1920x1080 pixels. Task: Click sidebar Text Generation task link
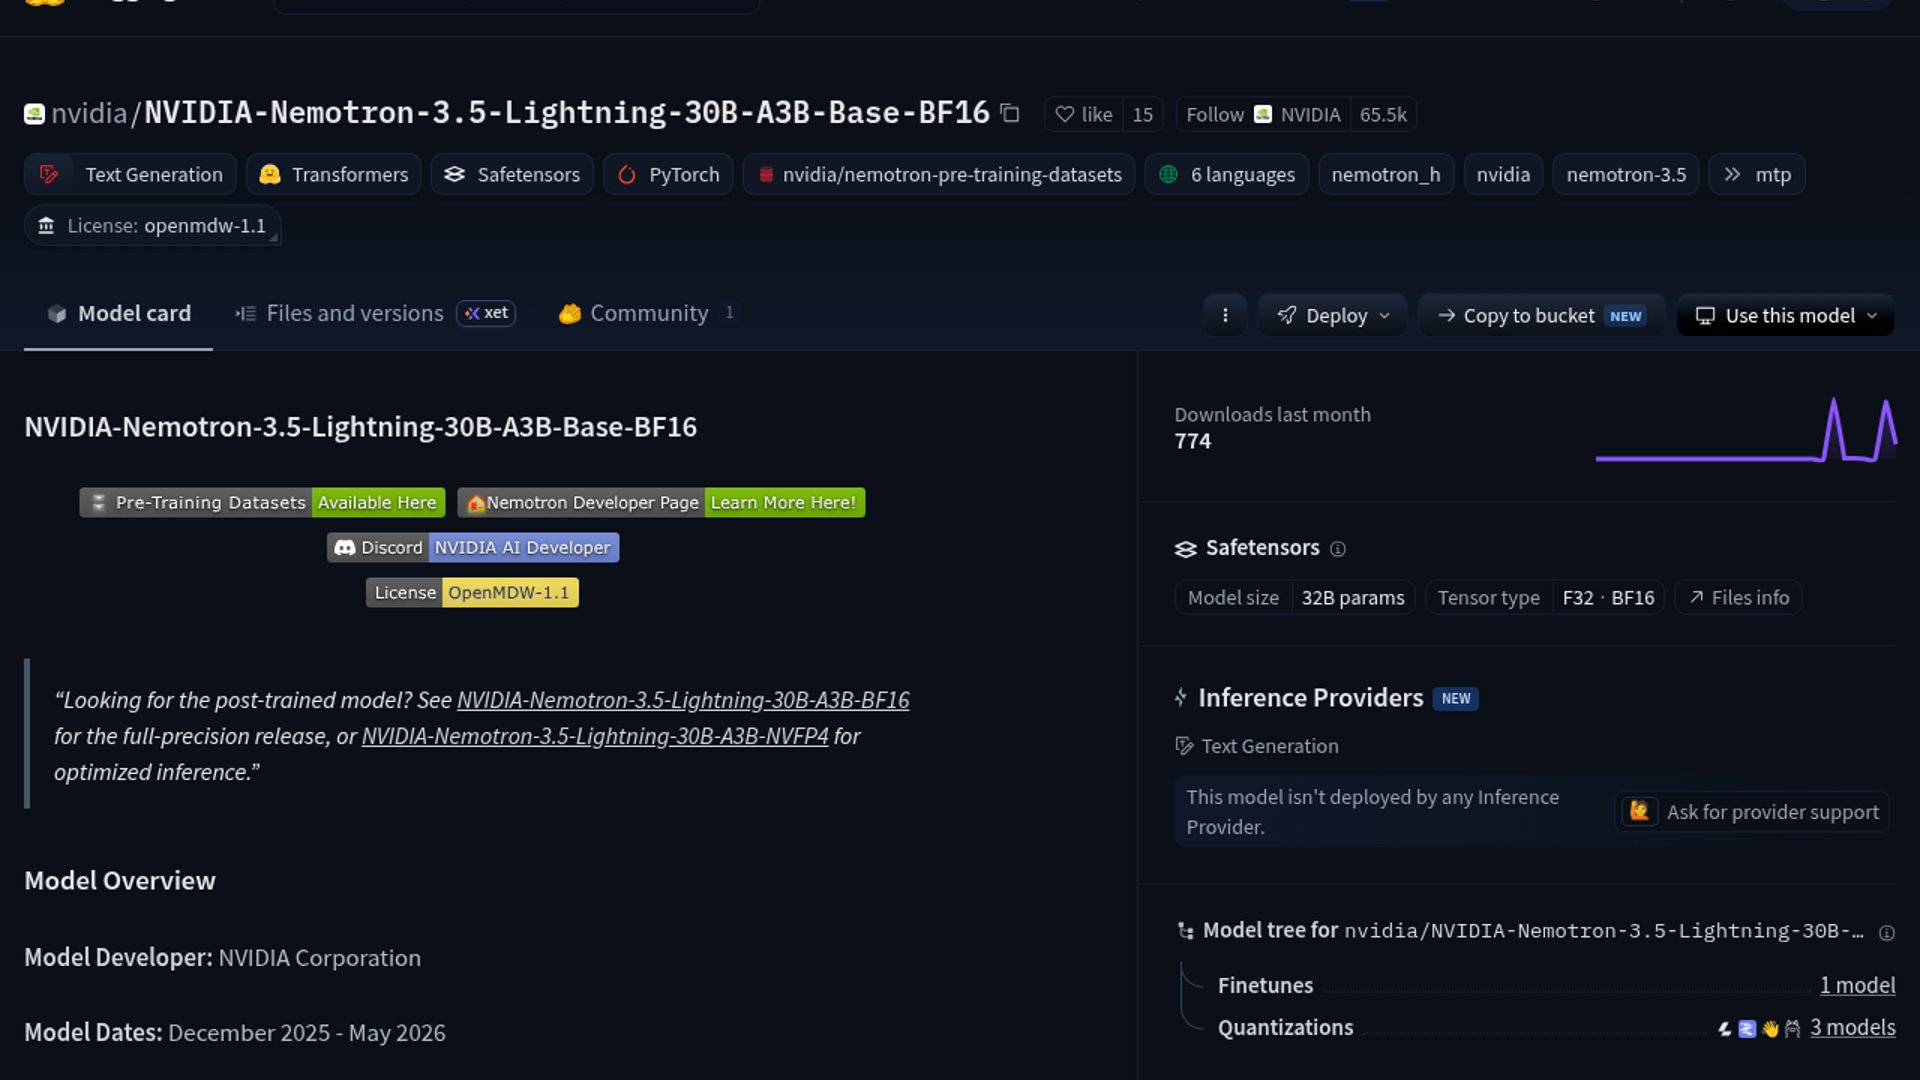pyautogui.click(x=1257, y=746)
